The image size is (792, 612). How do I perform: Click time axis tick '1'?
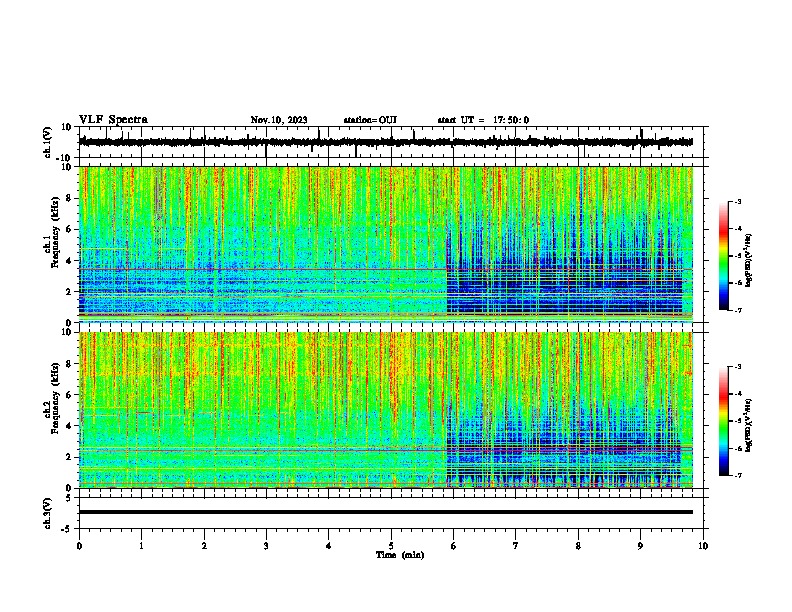coord(141,546)
